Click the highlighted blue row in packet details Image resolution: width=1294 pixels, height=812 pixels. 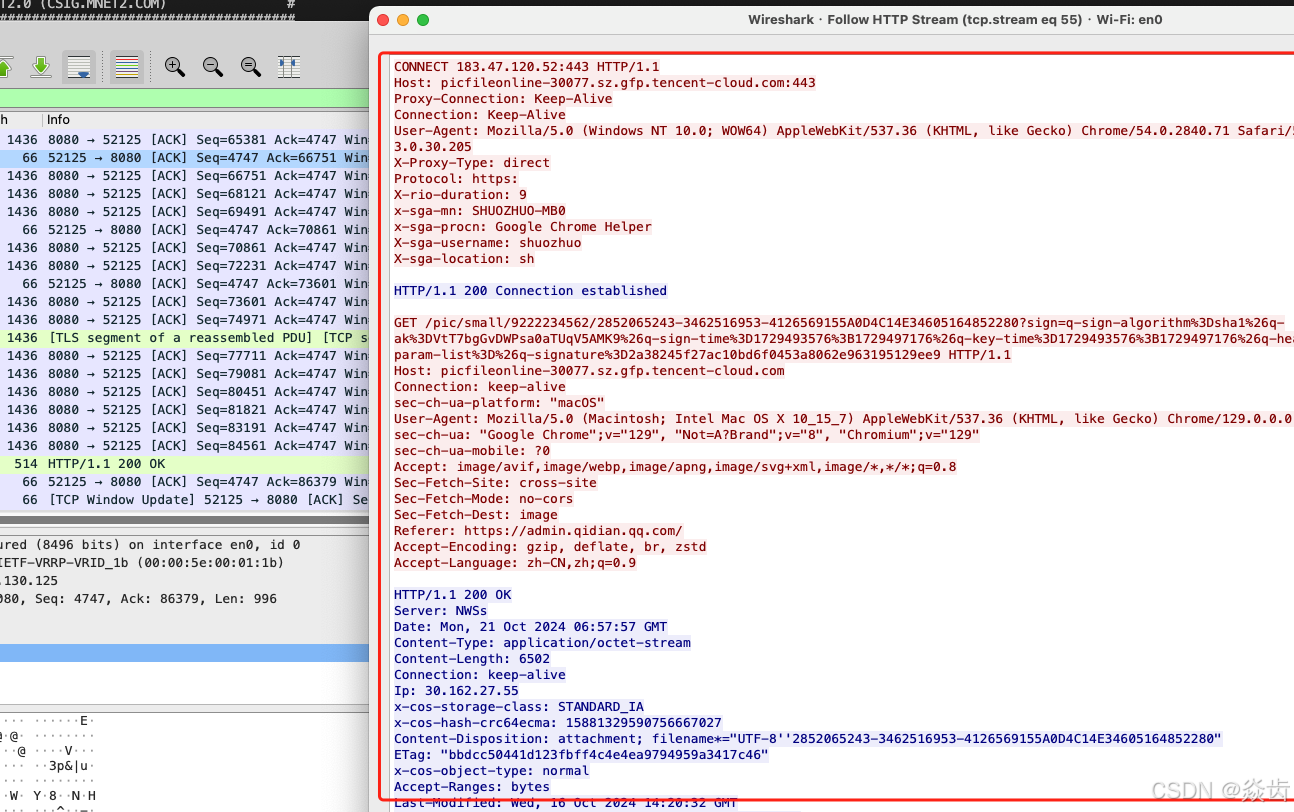coord(184,653)
